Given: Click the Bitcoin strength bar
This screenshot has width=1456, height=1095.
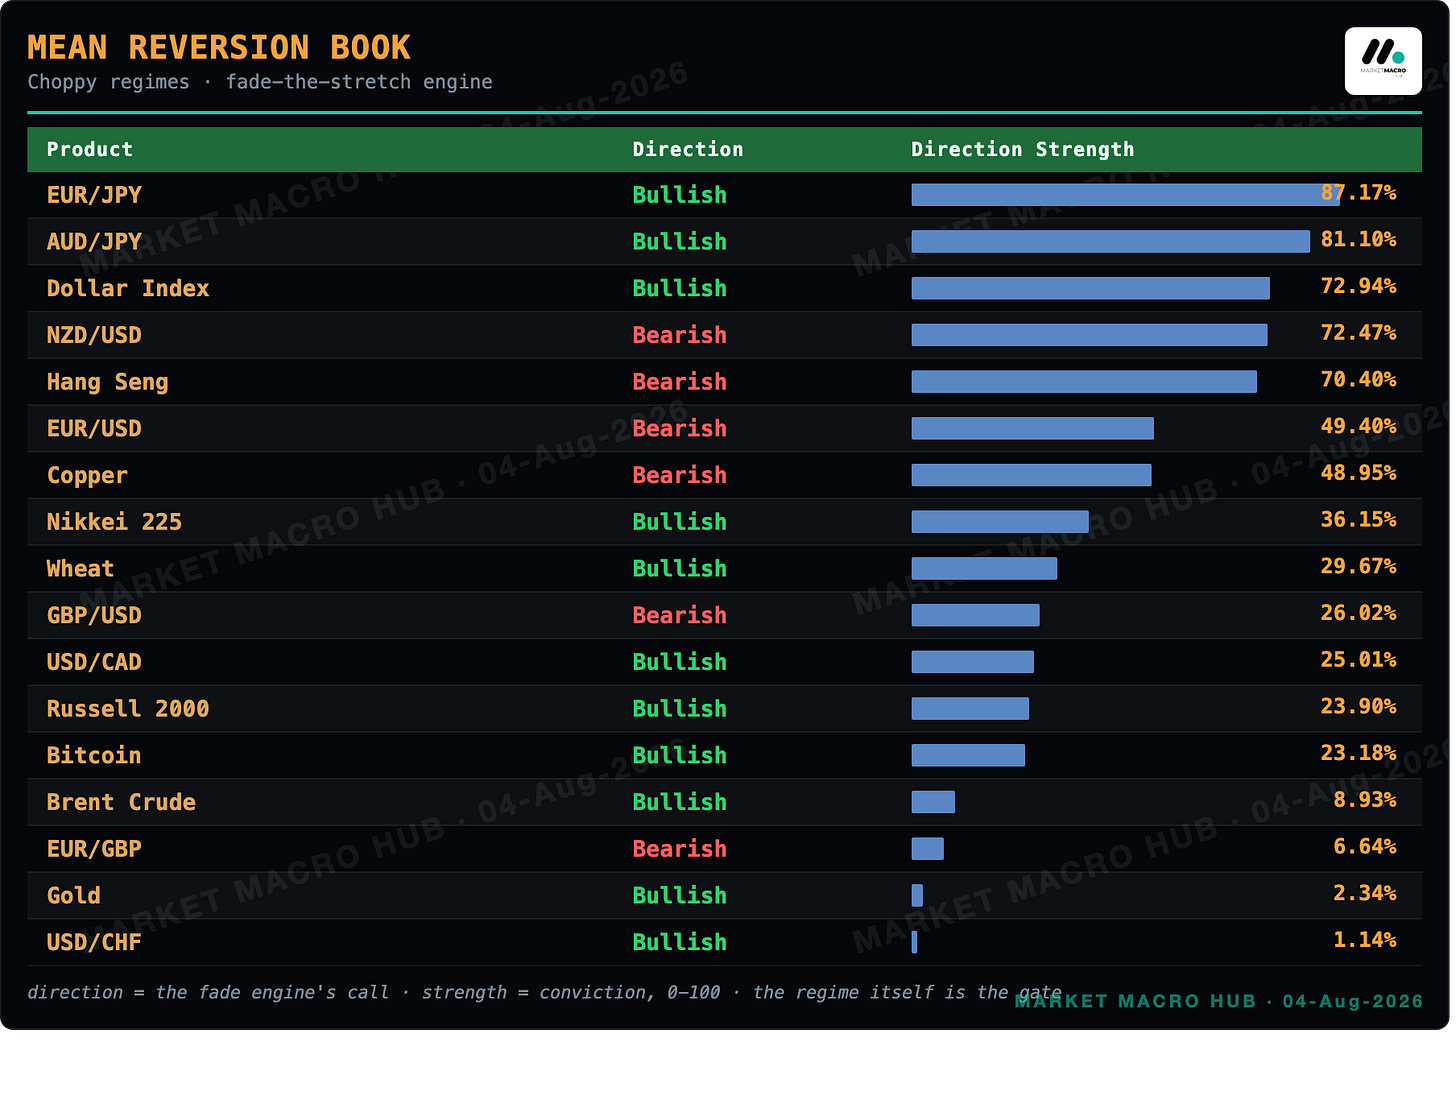Looking at the screenshot, I should tap(968, 755).
